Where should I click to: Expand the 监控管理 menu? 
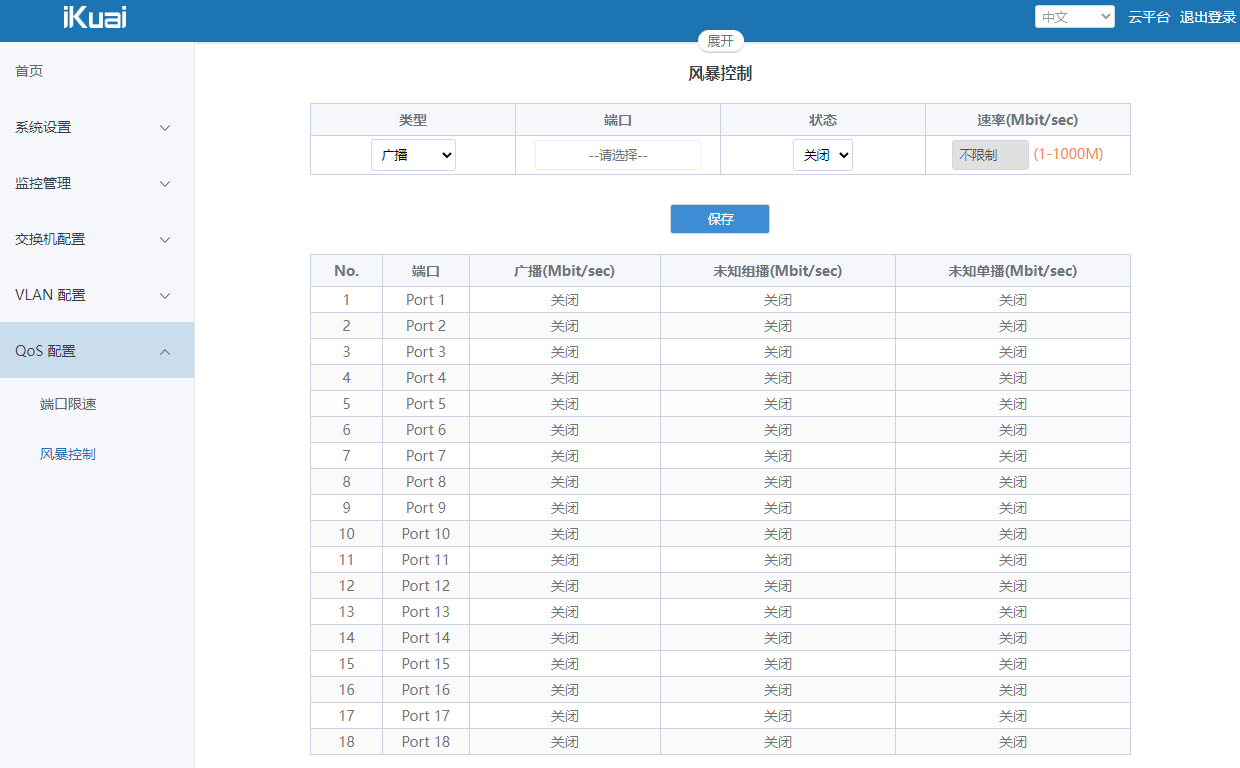click(97, 183)
